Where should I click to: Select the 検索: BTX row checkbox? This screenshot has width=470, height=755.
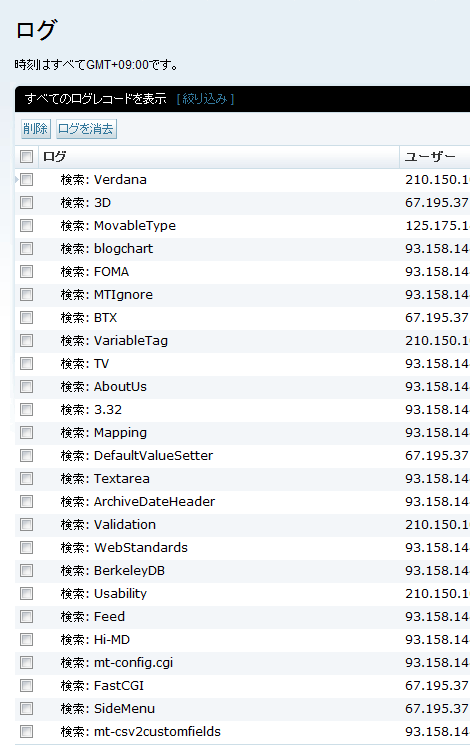[26, 318]
